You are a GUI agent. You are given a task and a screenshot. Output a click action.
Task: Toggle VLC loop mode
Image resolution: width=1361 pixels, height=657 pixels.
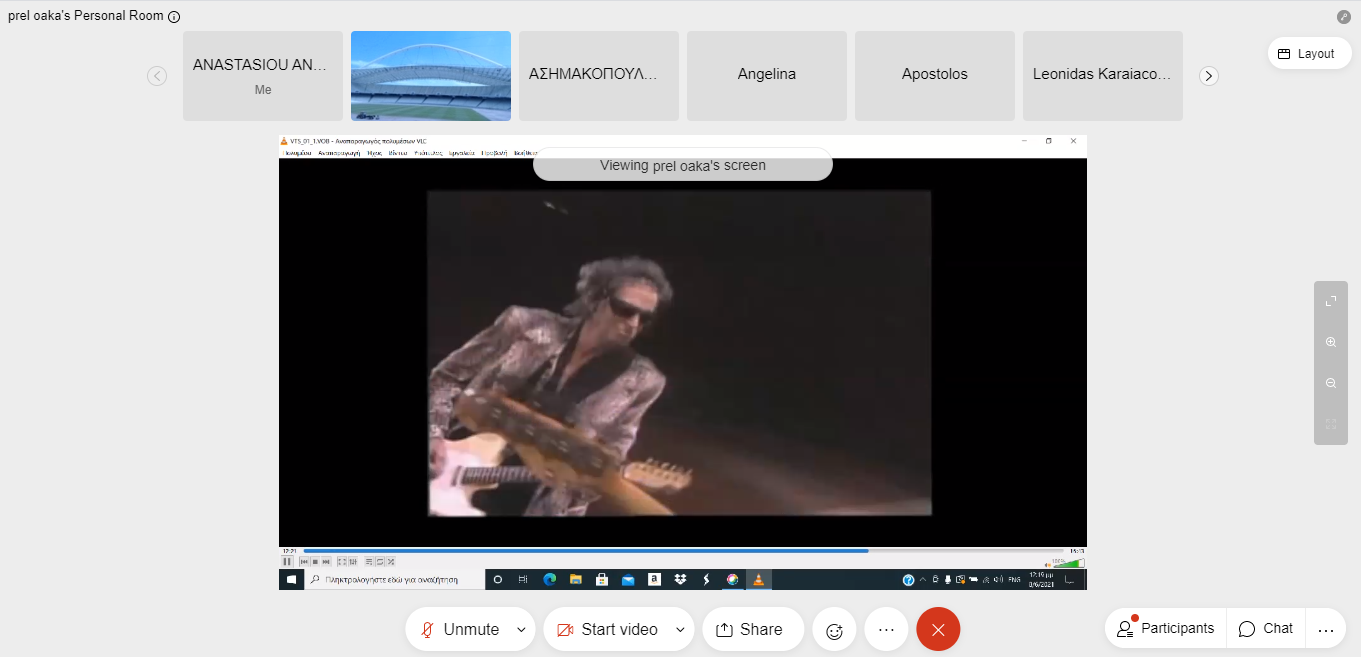pyautogui.click(x=380, y=562)
